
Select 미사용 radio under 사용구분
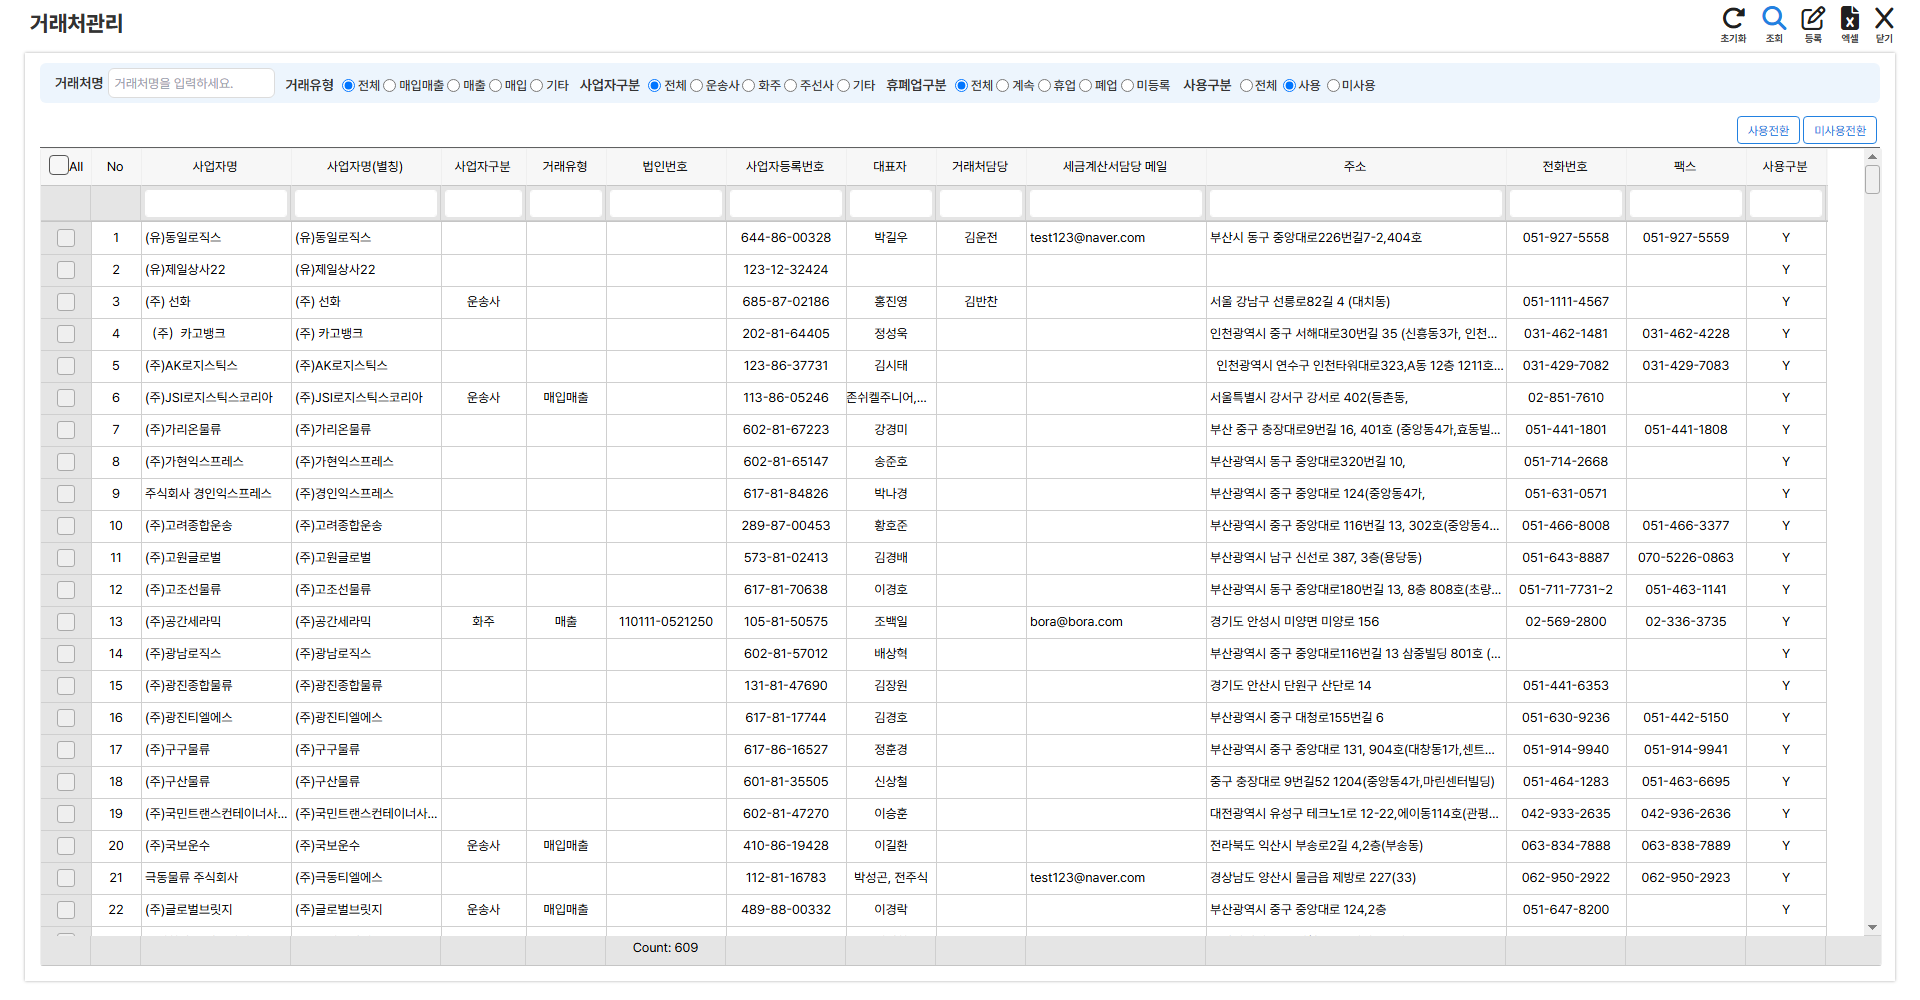tap(1333, 86)
